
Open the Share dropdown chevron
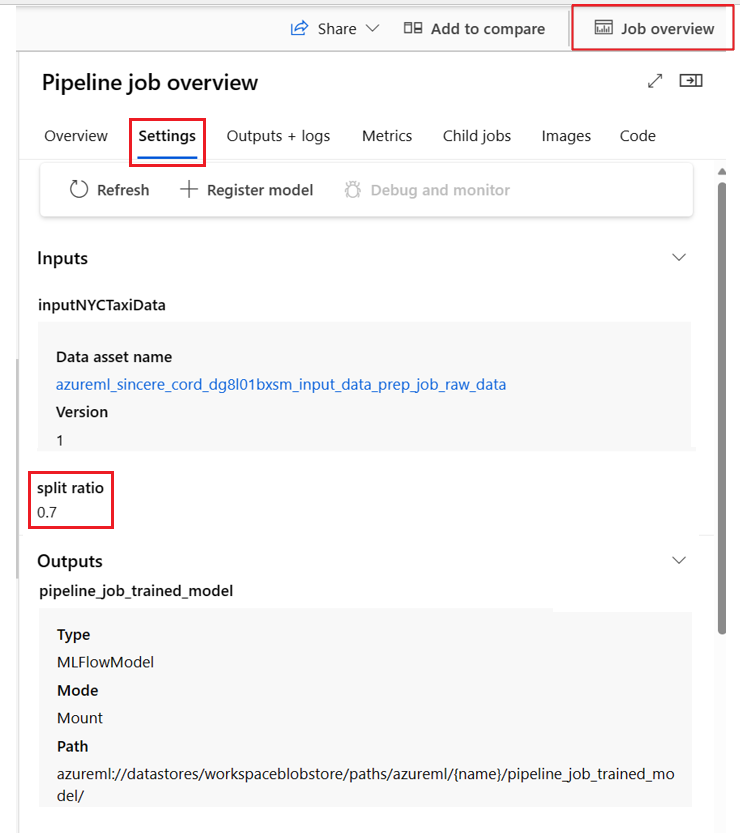coord(373,29)
